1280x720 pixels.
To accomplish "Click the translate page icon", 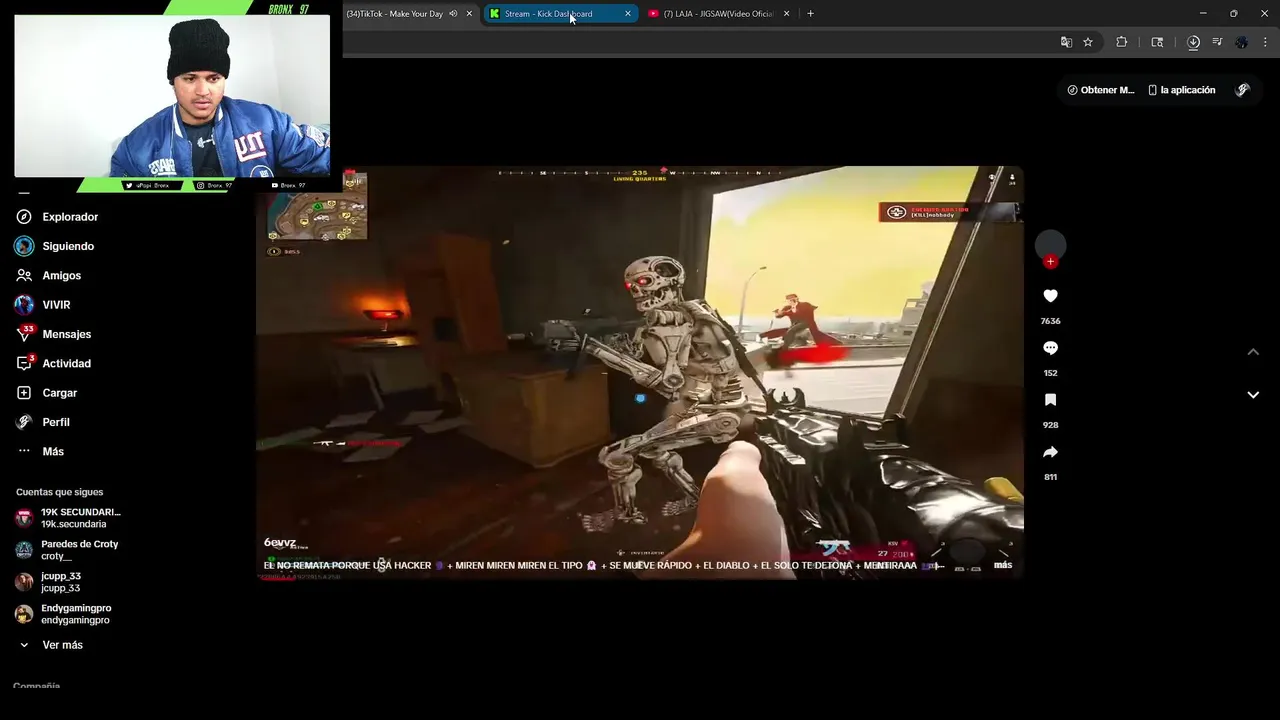I will (1066, 42).
